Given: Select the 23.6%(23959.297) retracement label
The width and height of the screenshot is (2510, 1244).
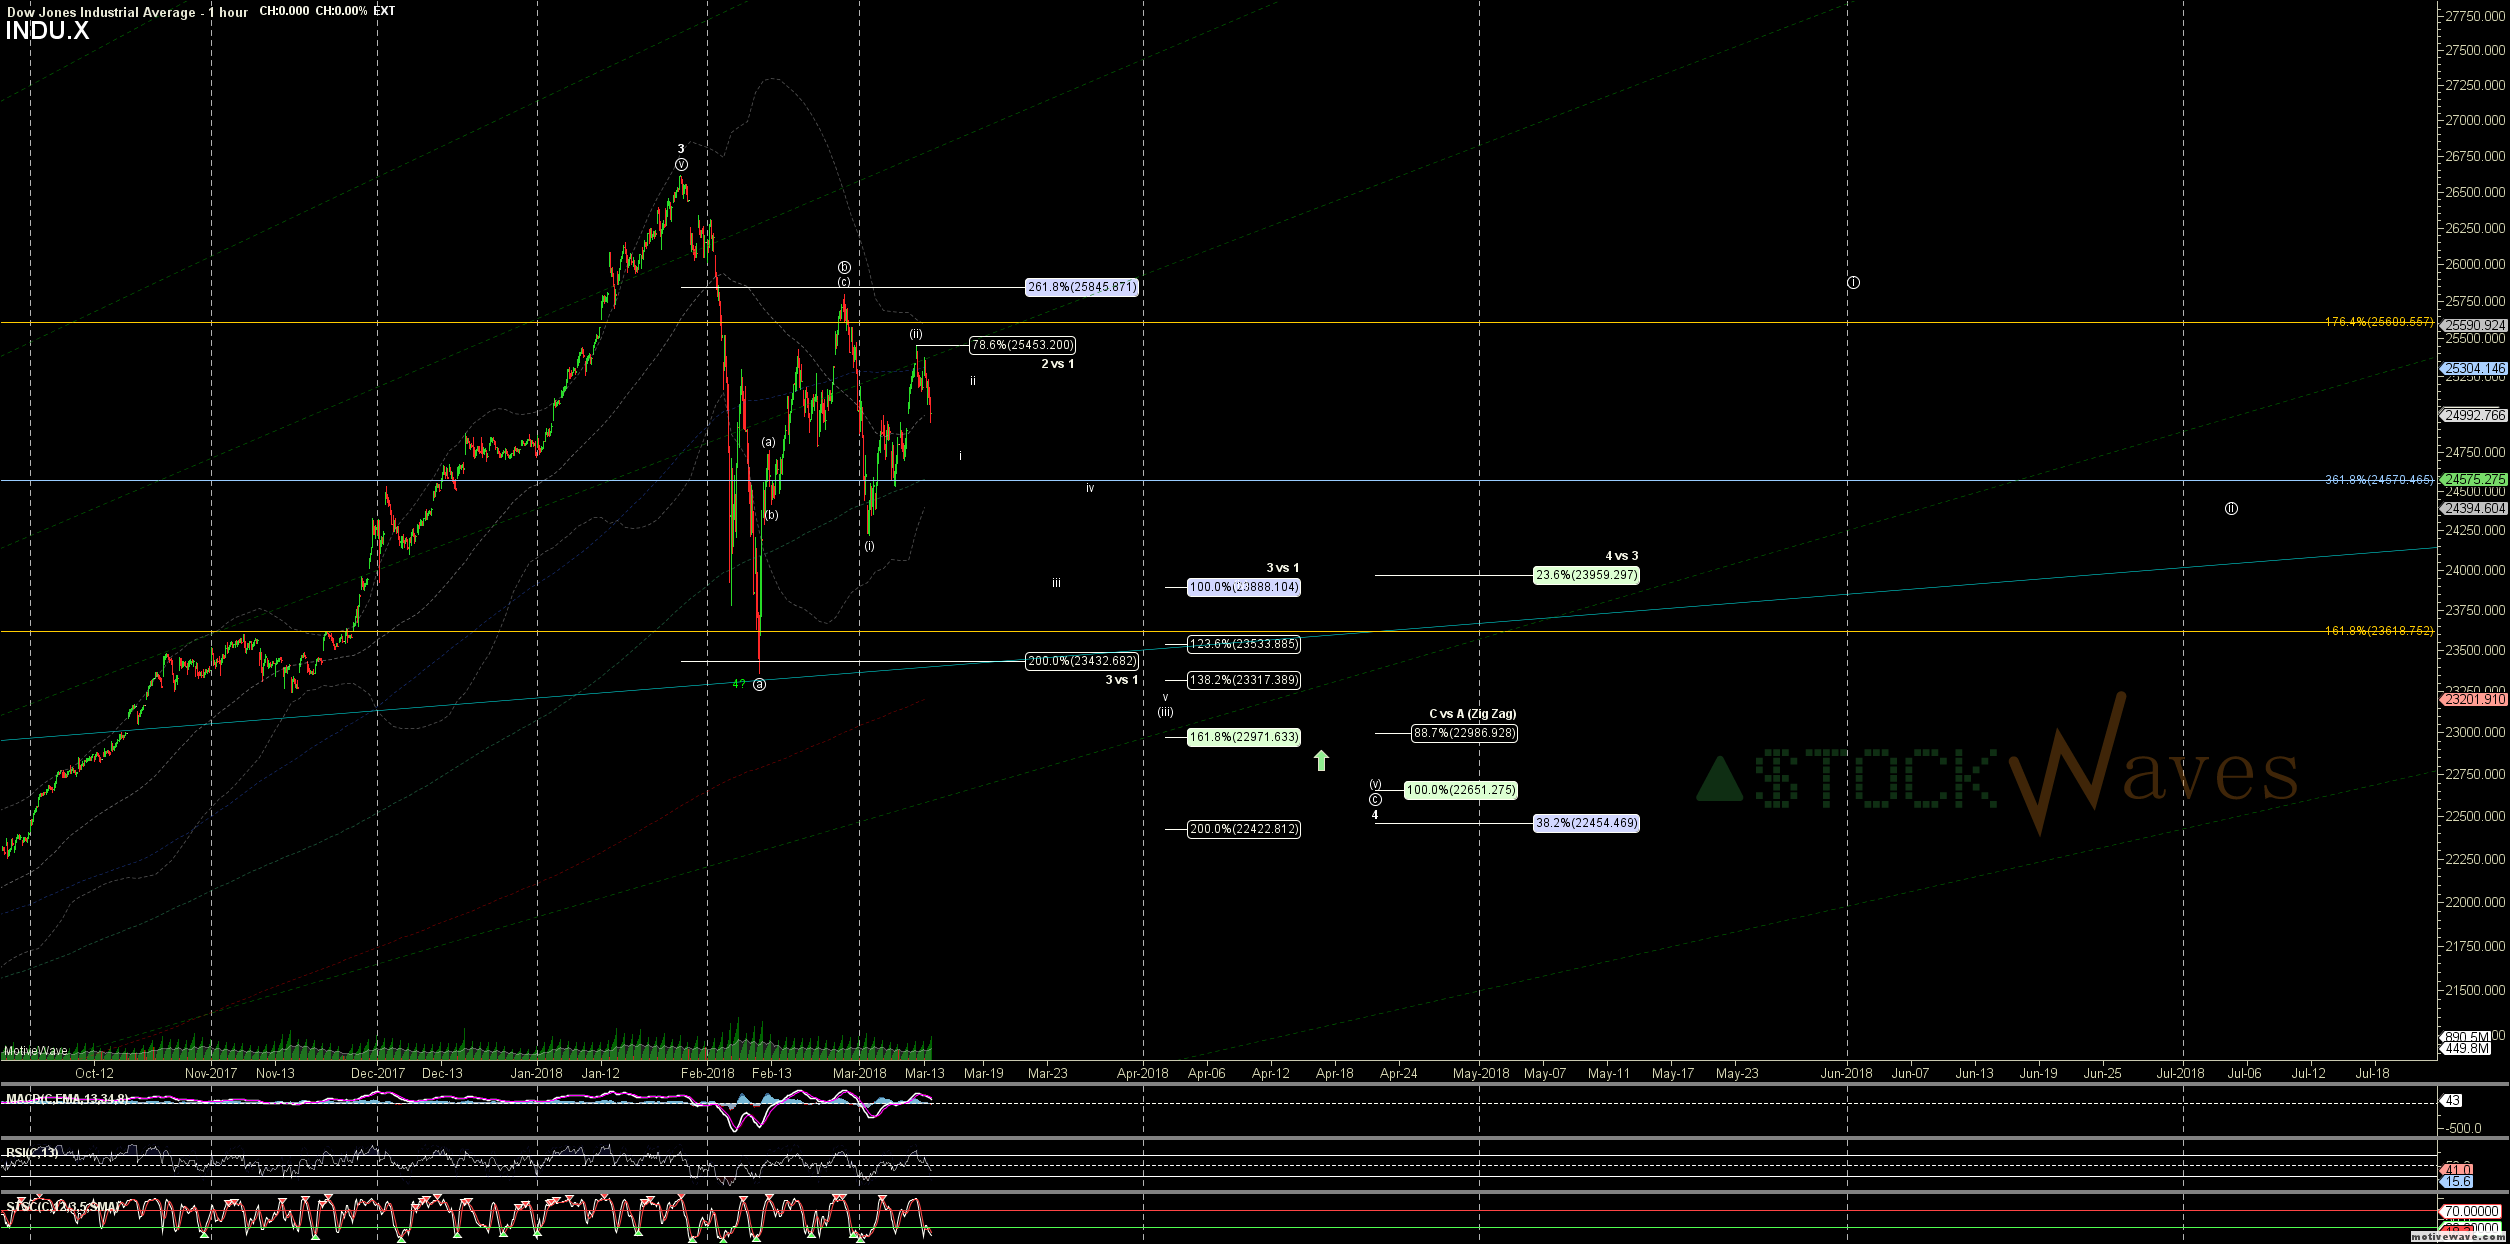Looking at the screenshot, I should click(1586, 575).
